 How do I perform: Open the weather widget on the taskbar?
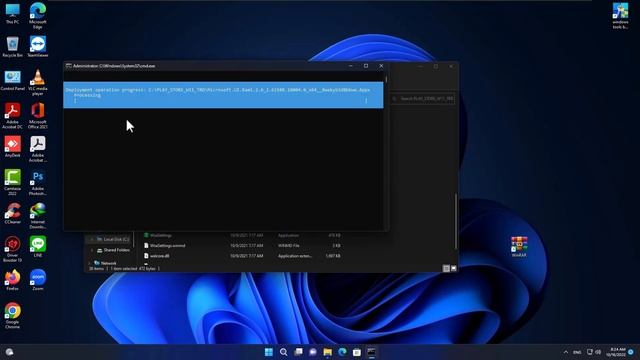(x=9, y=352)
